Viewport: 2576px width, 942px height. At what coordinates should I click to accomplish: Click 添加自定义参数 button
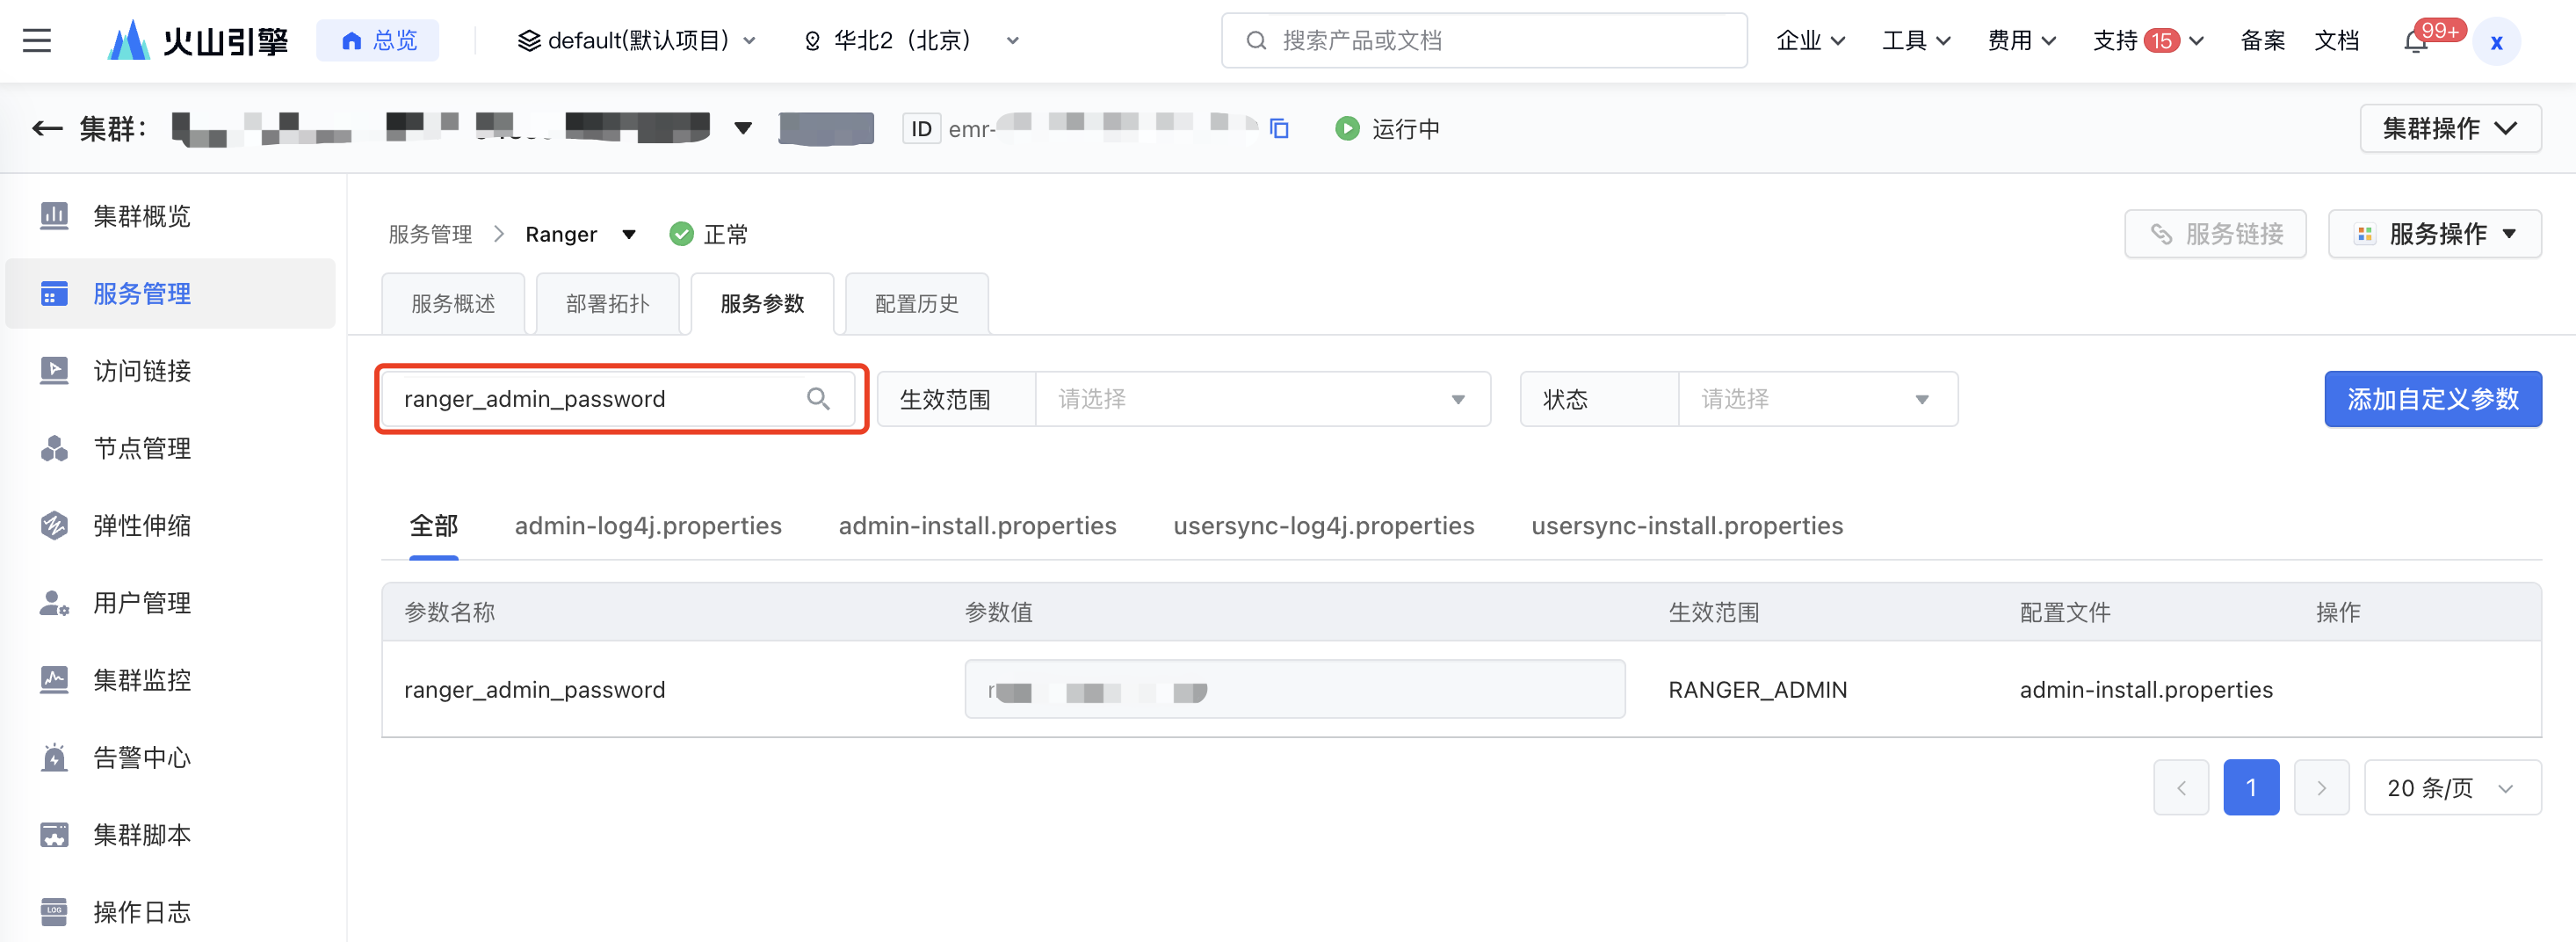pos(2432,399)
